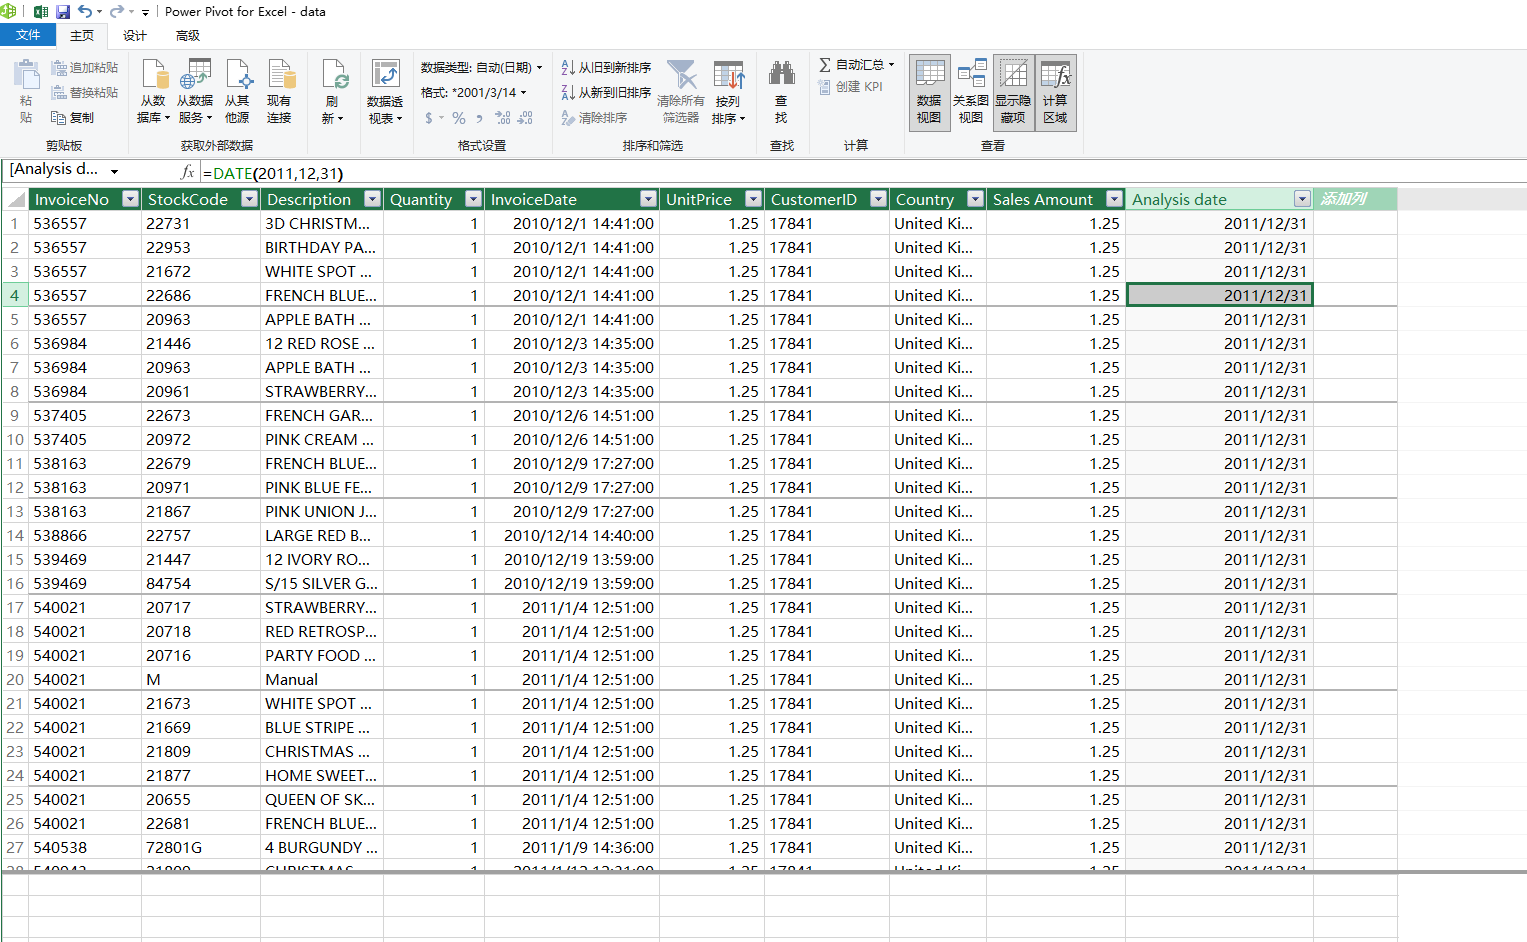
Task: Toggle Show Hidden (显示隐藏项) button
Action: tap(1013, 92)
